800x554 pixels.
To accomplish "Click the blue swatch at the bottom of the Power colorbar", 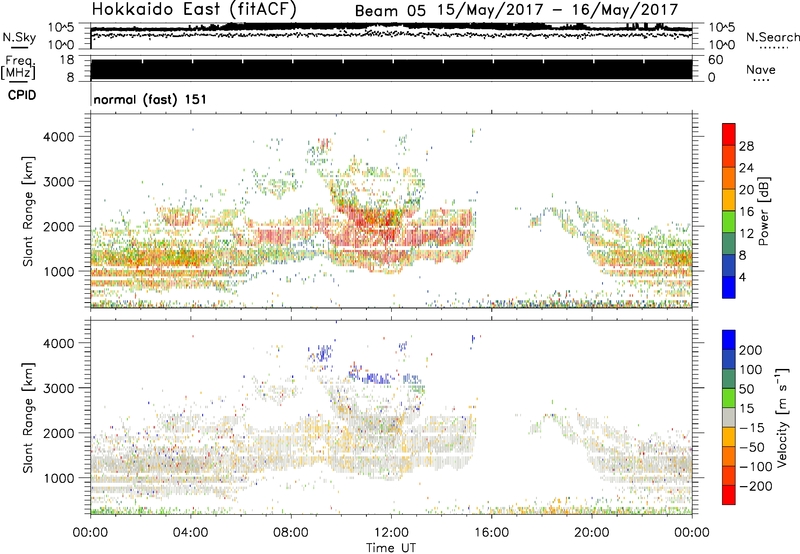I will (729, 287).
